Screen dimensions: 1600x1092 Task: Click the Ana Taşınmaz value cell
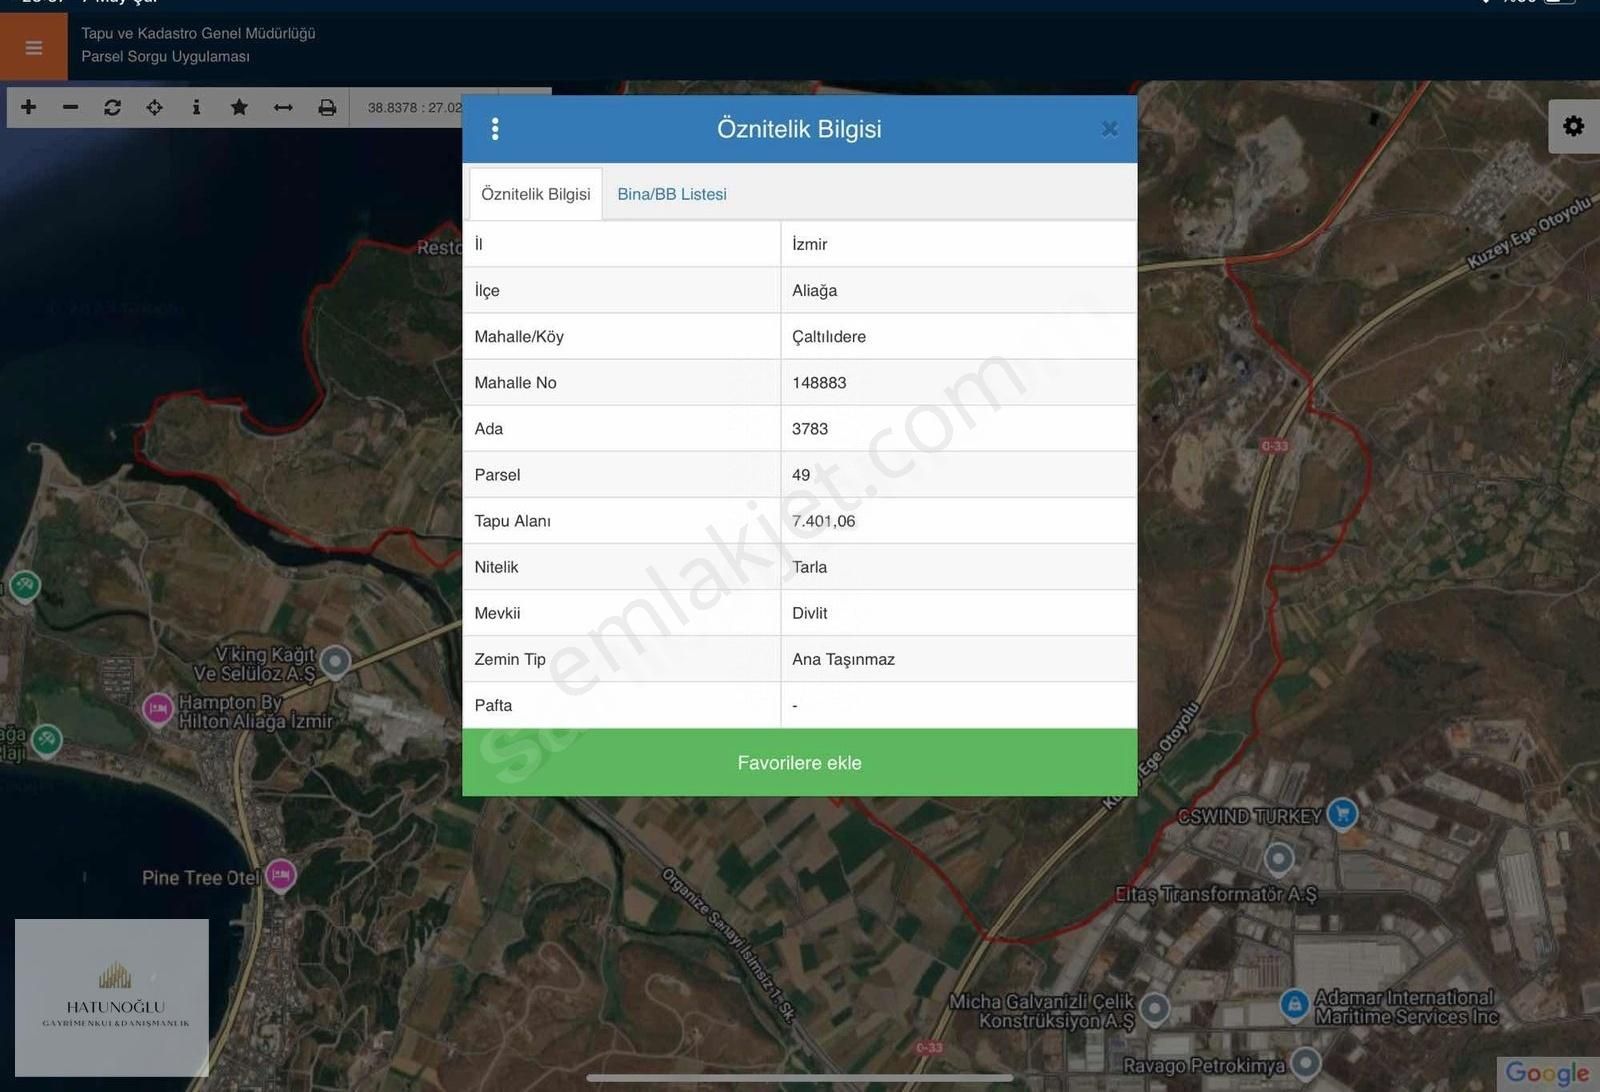tap(959, 659)
